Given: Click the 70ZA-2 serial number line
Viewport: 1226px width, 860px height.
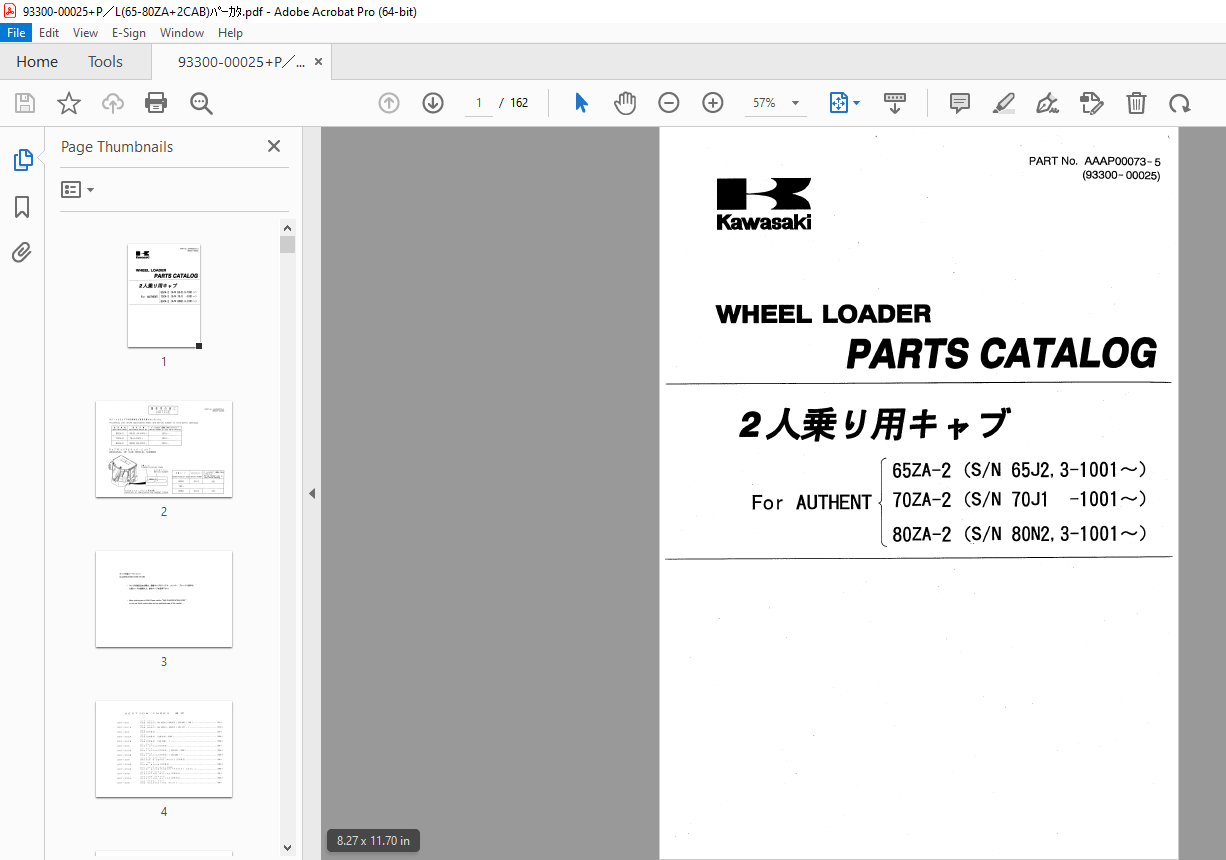Looking at the screenshot, I should point(1019,499).
